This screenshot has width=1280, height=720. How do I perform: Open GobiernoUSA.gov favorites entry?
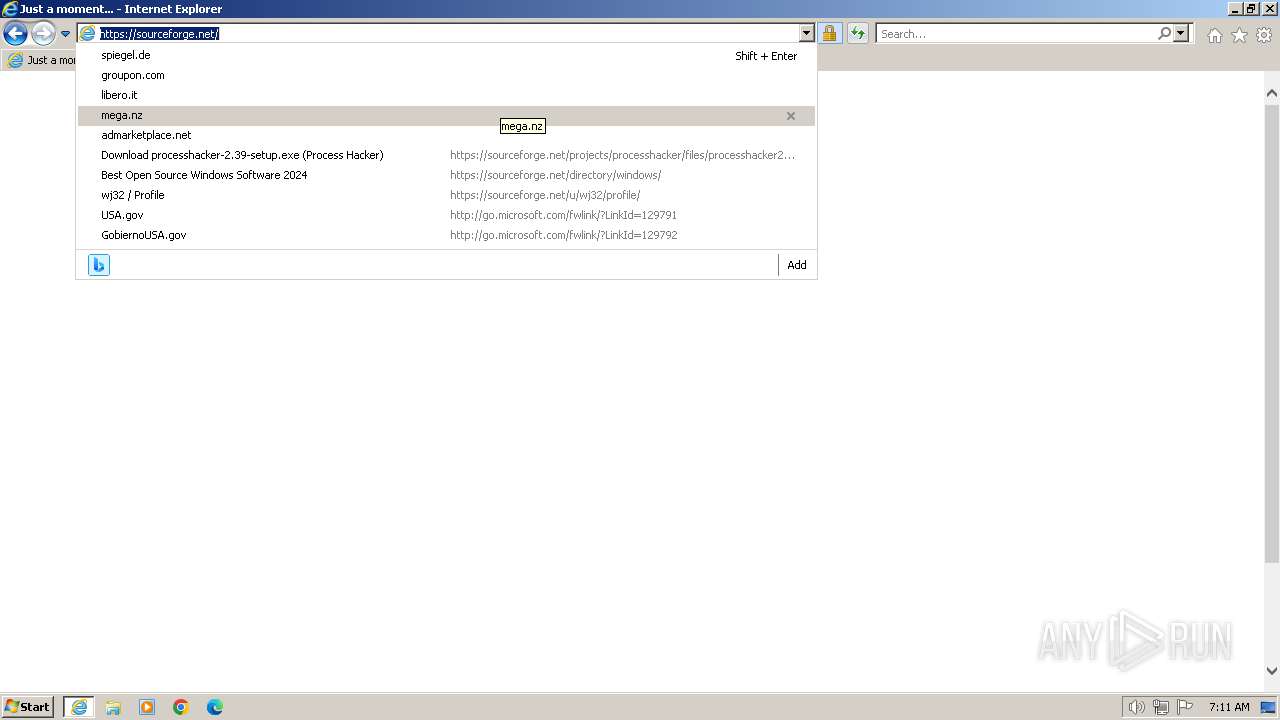tap(446, 235)
